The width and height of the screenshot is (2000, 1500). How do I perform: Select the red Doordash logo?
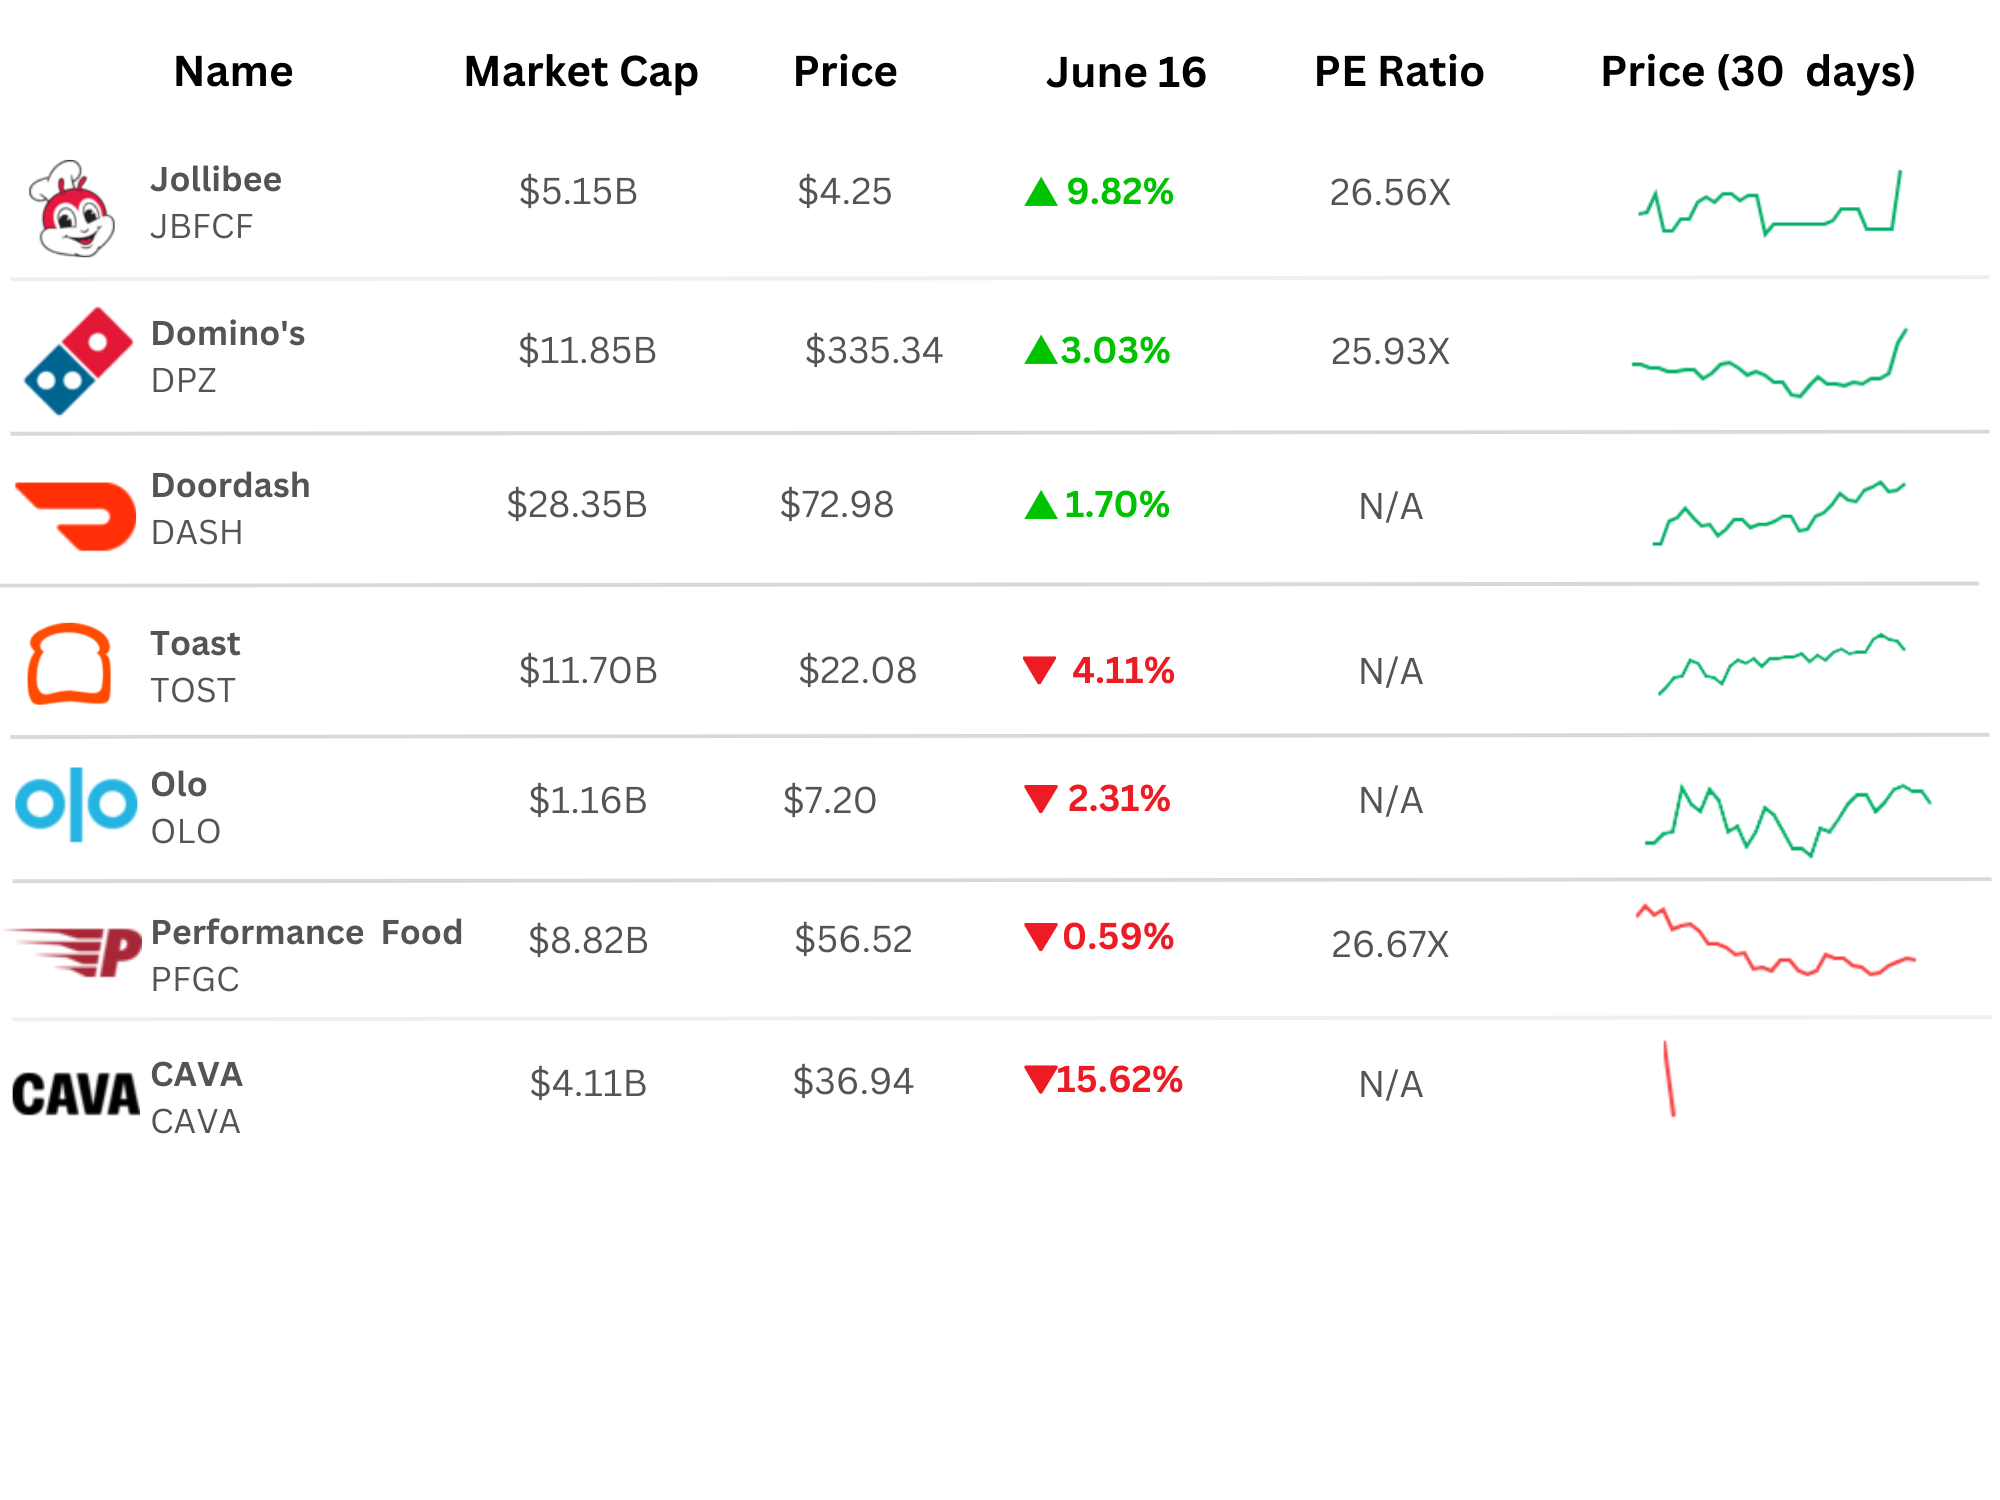[x=76, y=516]
